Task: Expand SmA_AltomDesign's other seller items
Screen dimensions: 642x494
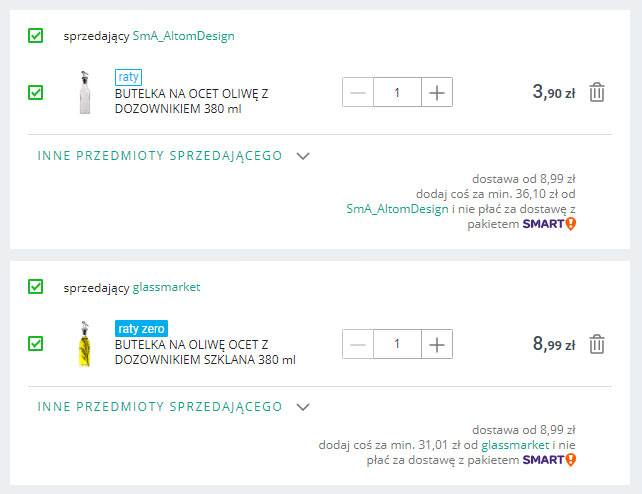Action: click(174, 156)
